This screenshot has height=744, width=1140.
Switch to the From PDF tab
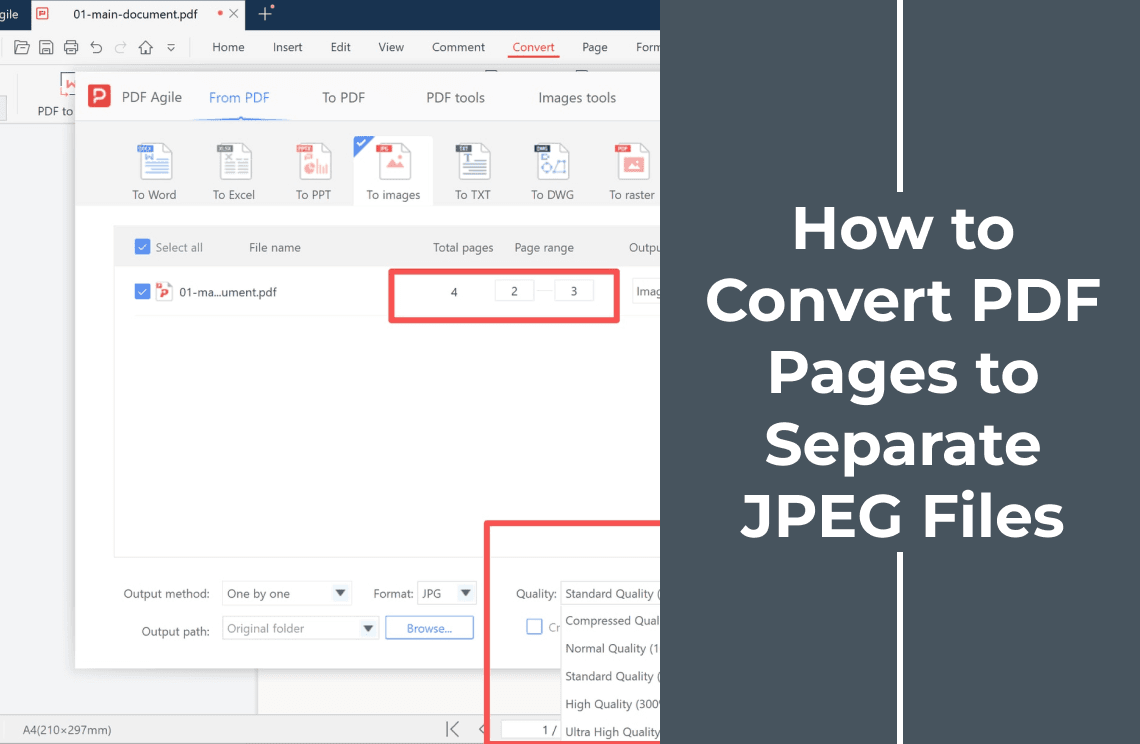[x=239, y=97]
